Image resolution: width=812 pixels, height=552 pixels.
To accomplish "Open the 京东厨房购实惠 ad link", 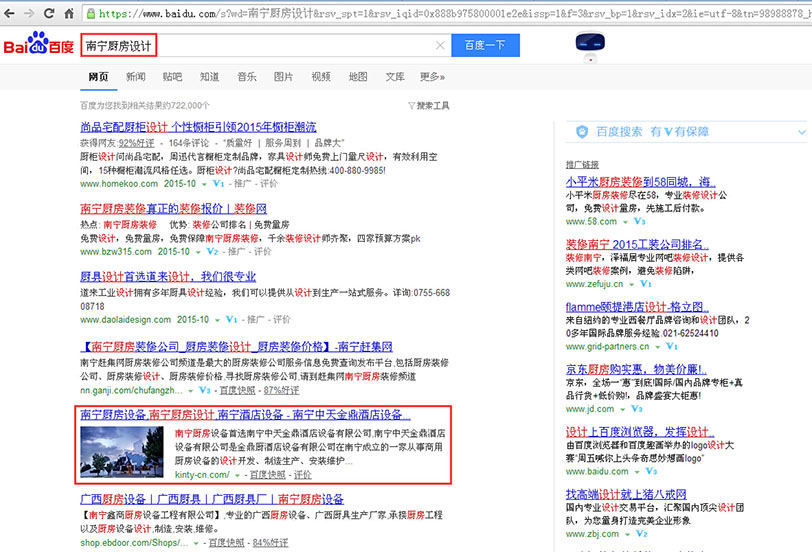I will click(636, 369).
